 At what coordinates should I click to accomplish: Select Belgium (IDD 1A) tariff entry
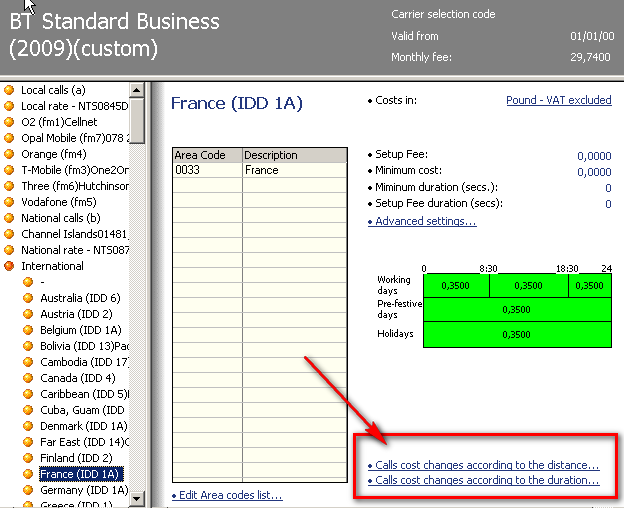[x=80, y=330]
